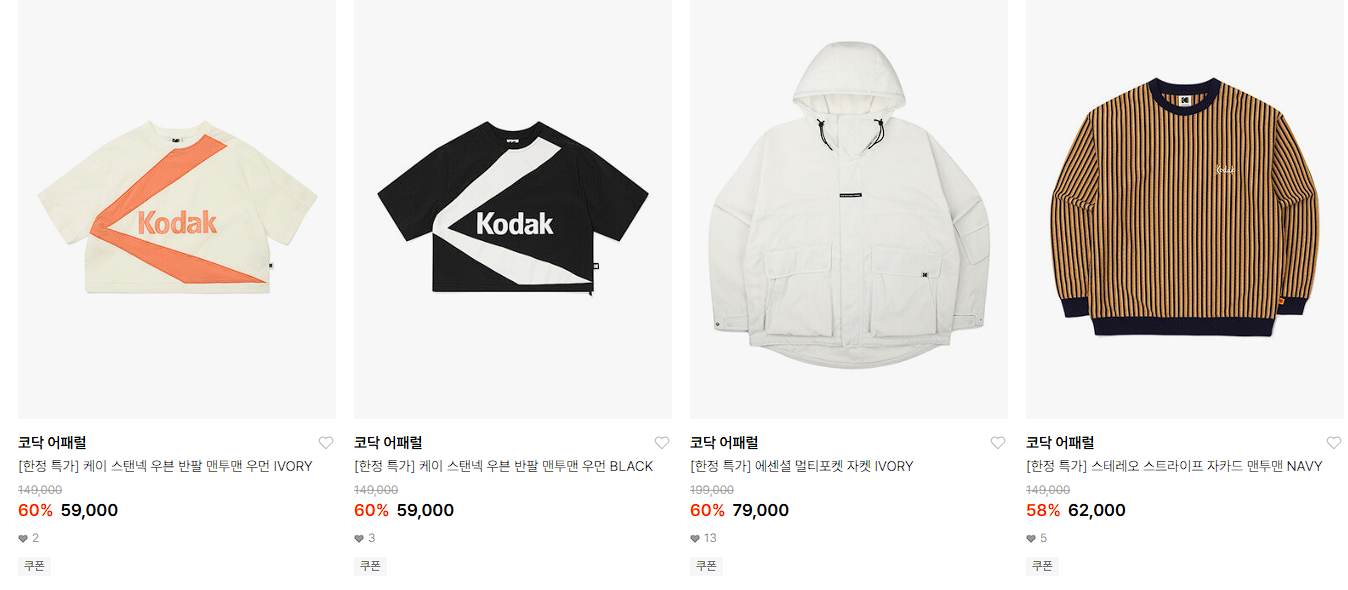This screenshot has width=1348, height=590.
Task: Click small like-count heart showing 5
Action: 1031,539
